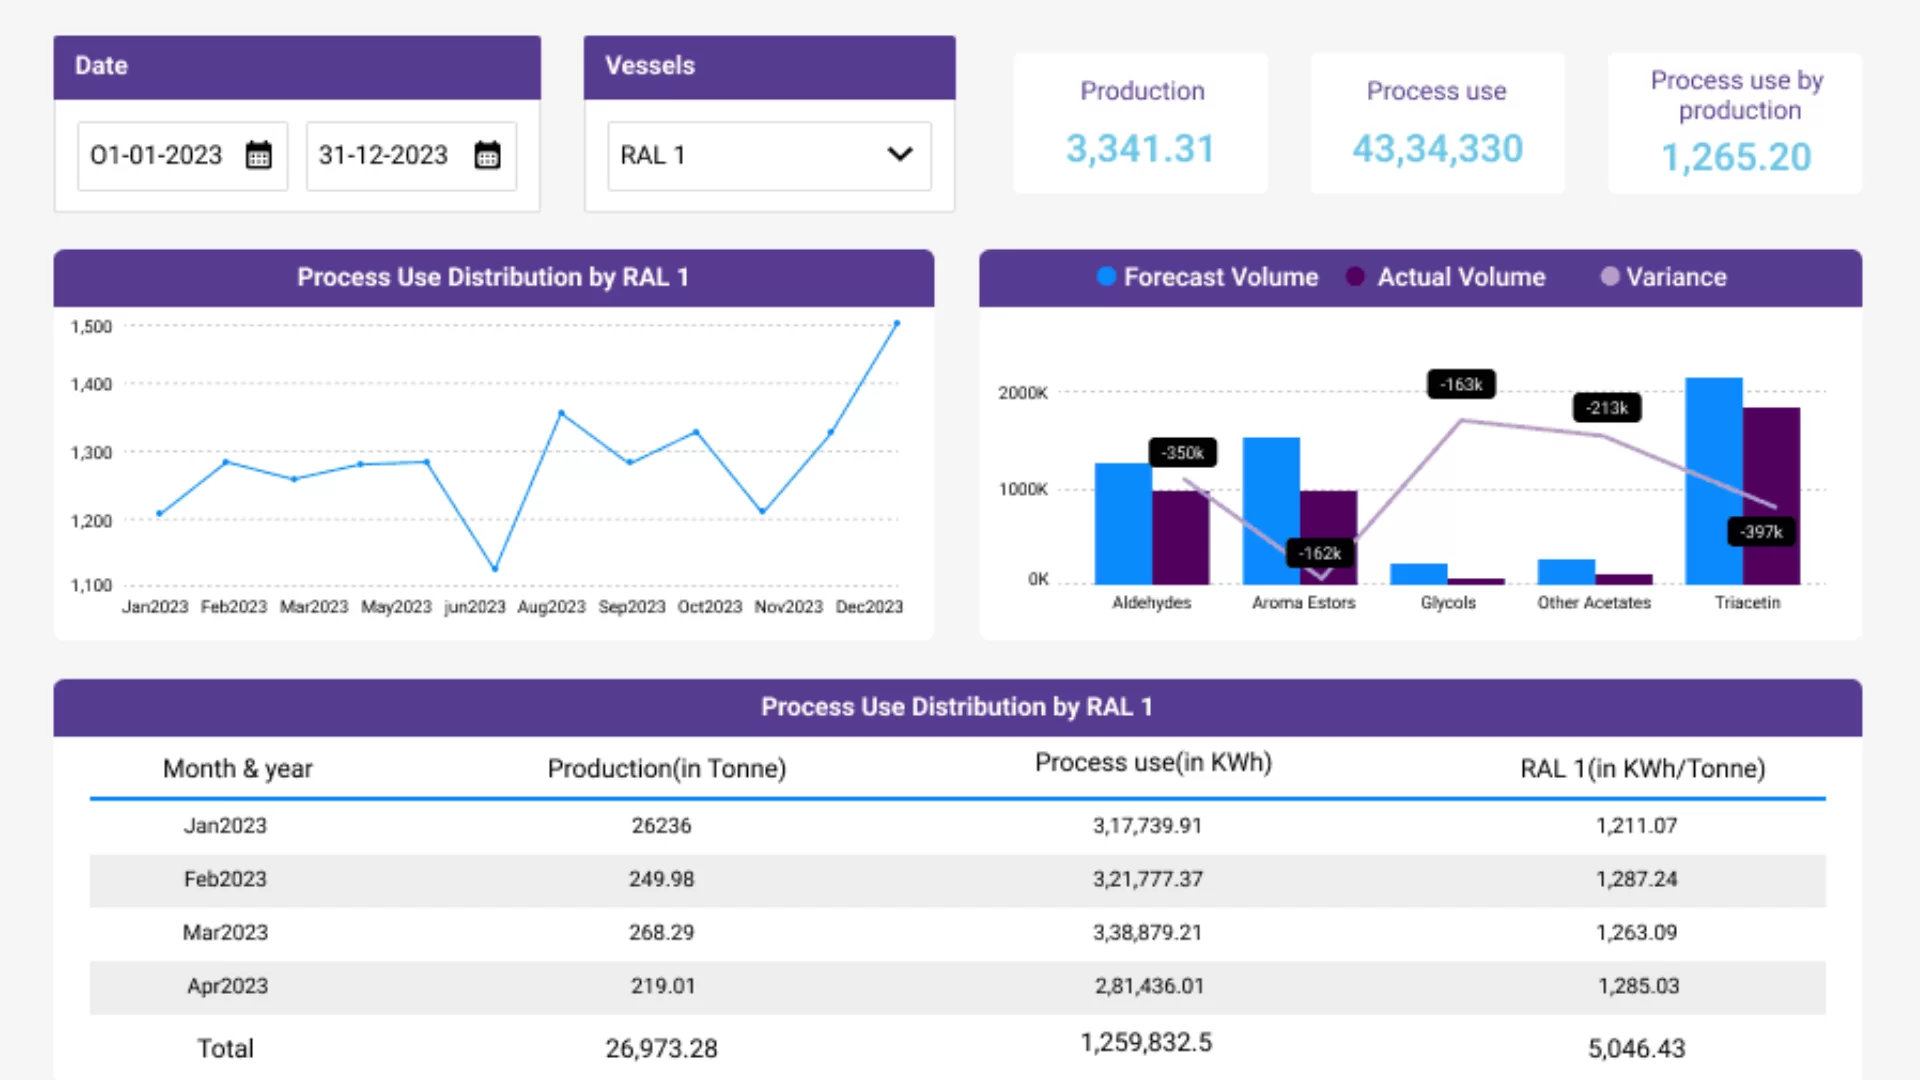The height and width of the screenshot is (1080, 1920).
Task: Select the RAL 1 vessels combo box
Action: (x=769, y=155)
